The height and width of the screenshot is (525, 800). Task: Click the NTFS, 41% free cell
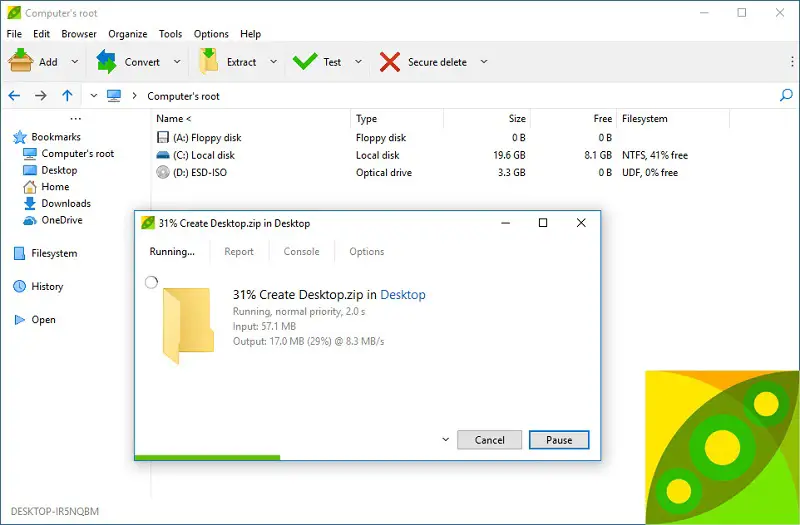click(x=655, y=155)
